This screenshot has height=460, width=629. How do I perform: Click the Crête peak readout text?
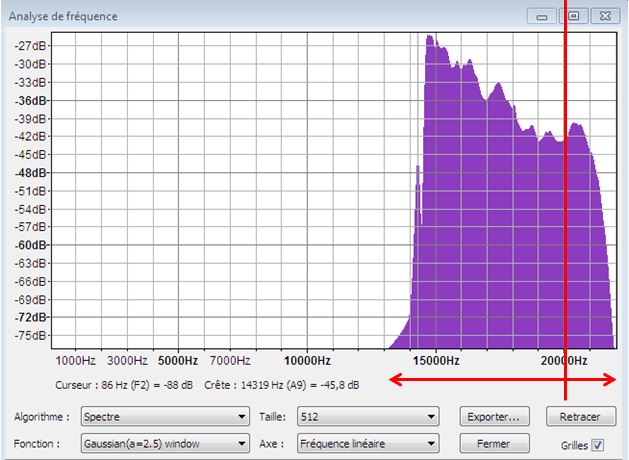click(282, 384)
